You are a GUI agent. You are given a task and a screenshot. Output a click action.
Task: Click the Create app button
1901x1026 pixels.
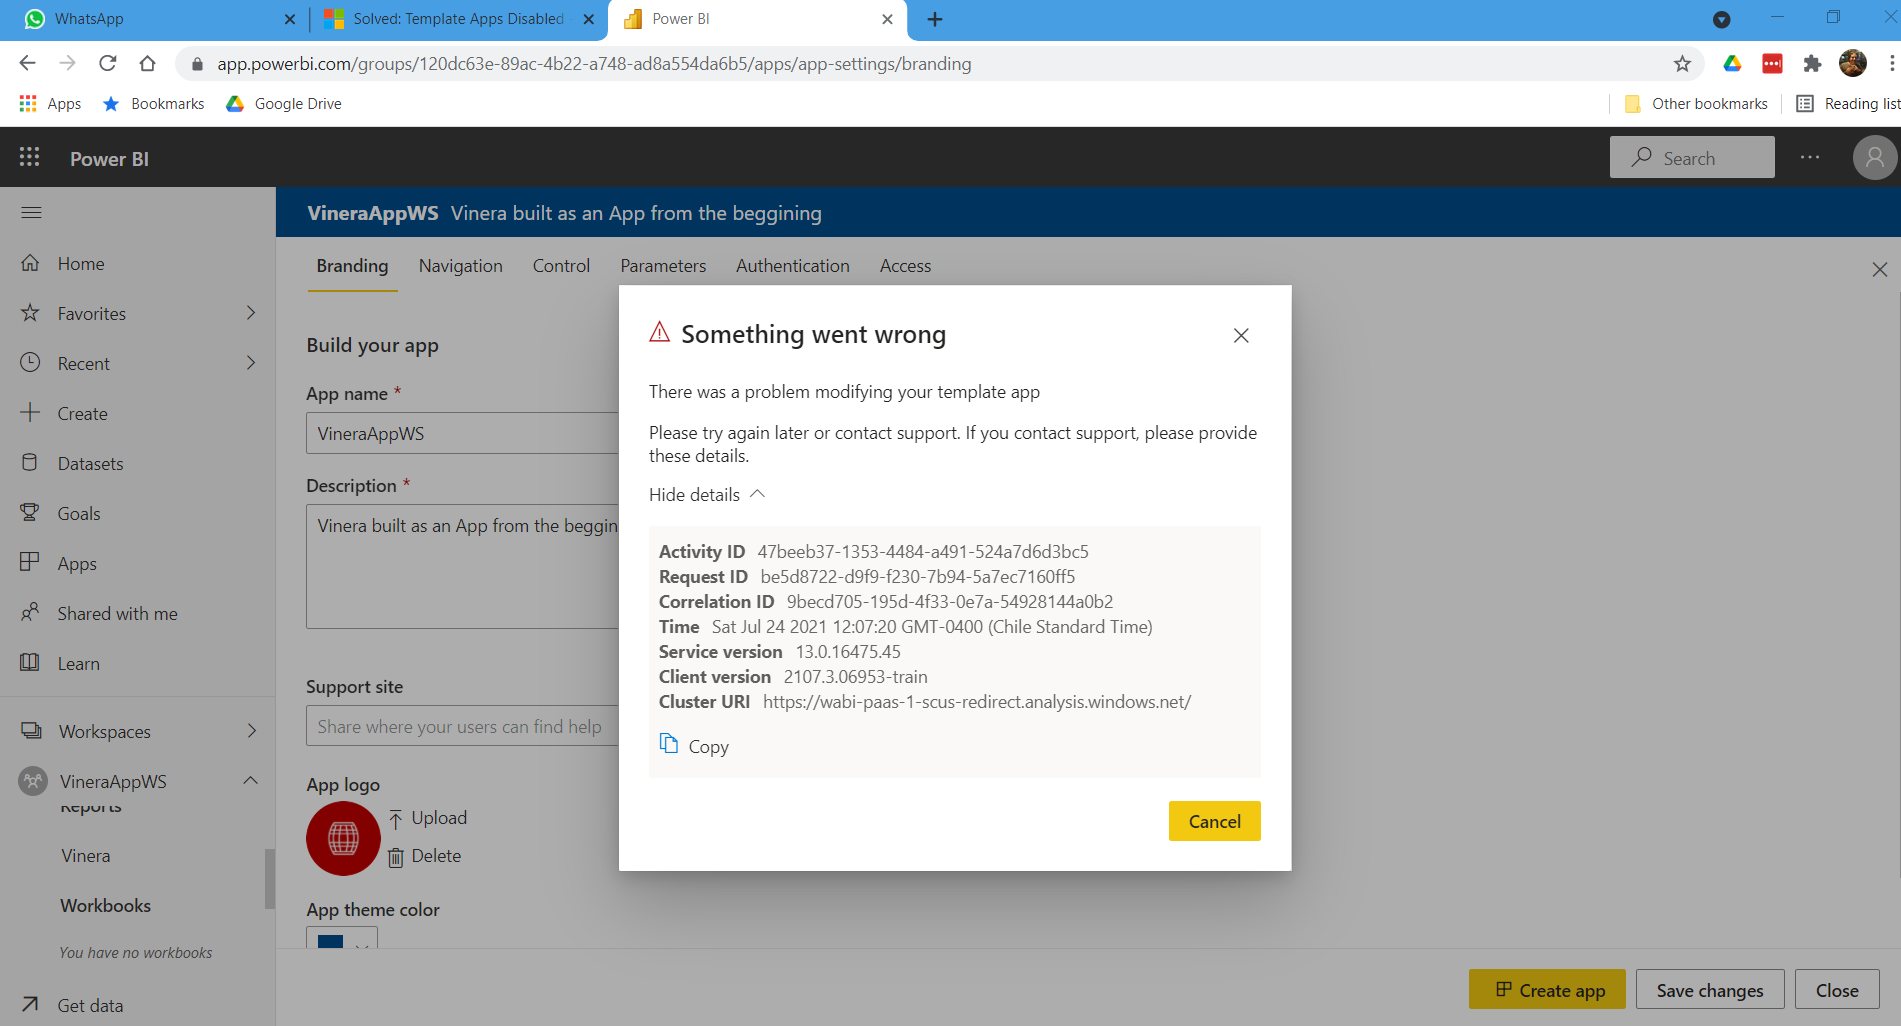(x=1547, y=990)
